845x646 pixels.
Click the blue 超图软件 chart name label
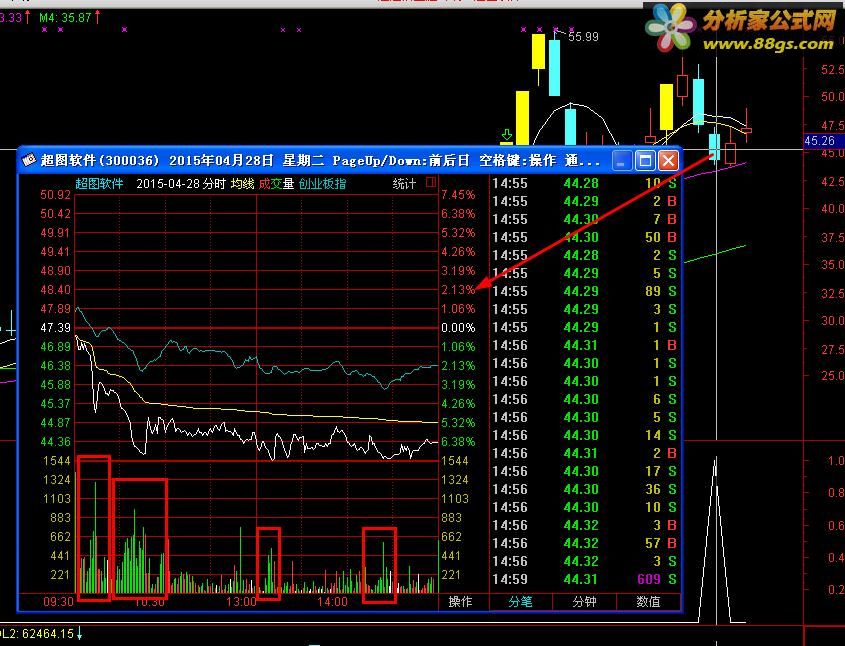tap(99, 184)
